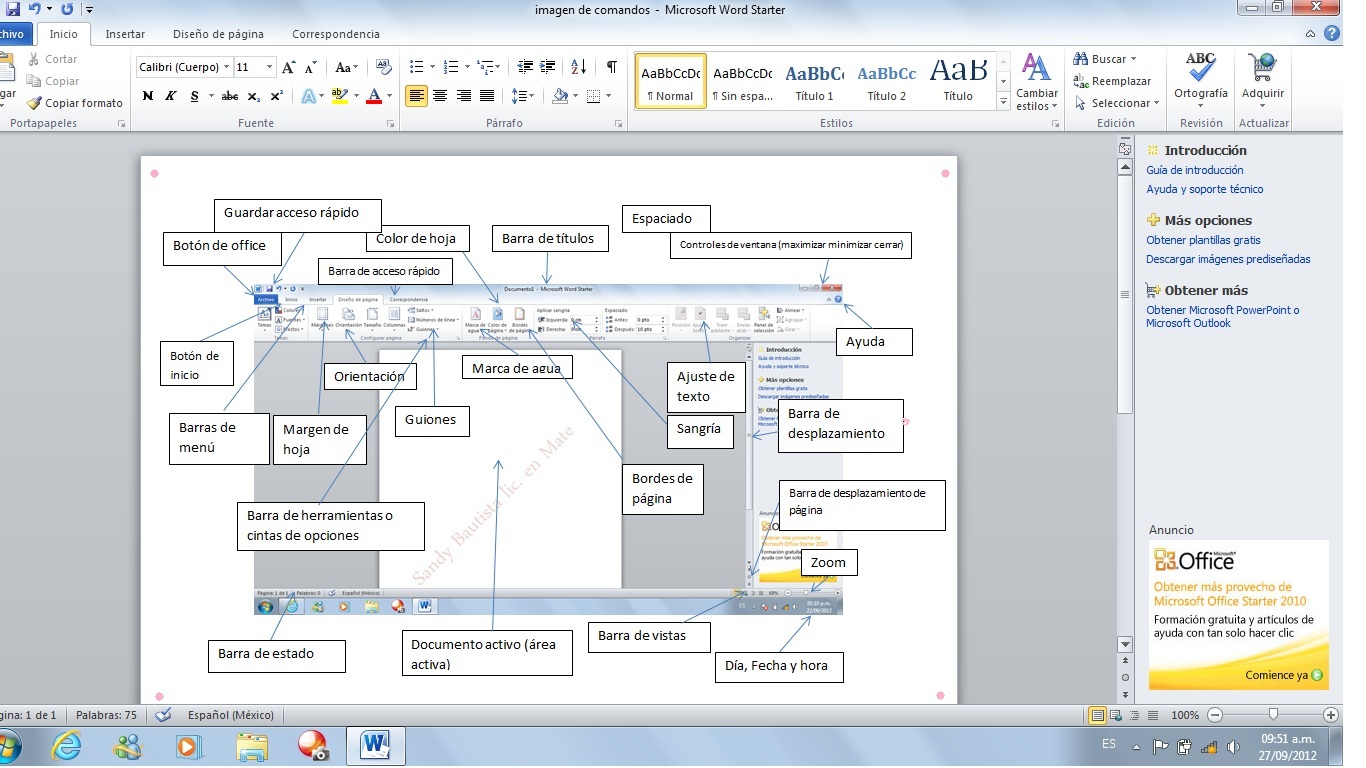Image resolution: width=1366 pixels, height=768 pixels.
Task: Click the Palabras: 75 word count
Action: tap(106, 715)
